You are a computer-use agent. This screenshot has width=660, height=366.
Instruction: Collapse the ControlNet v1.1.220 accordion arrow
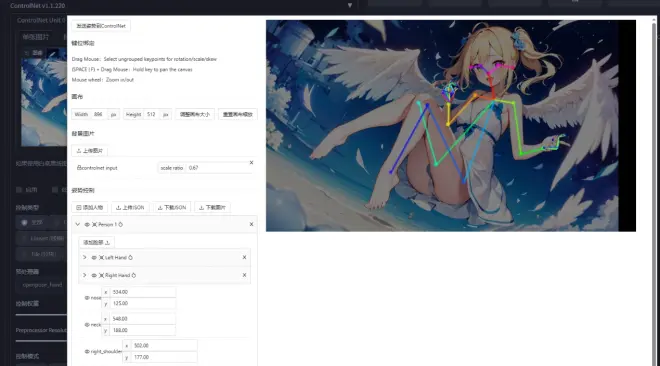tap(350, 5)
